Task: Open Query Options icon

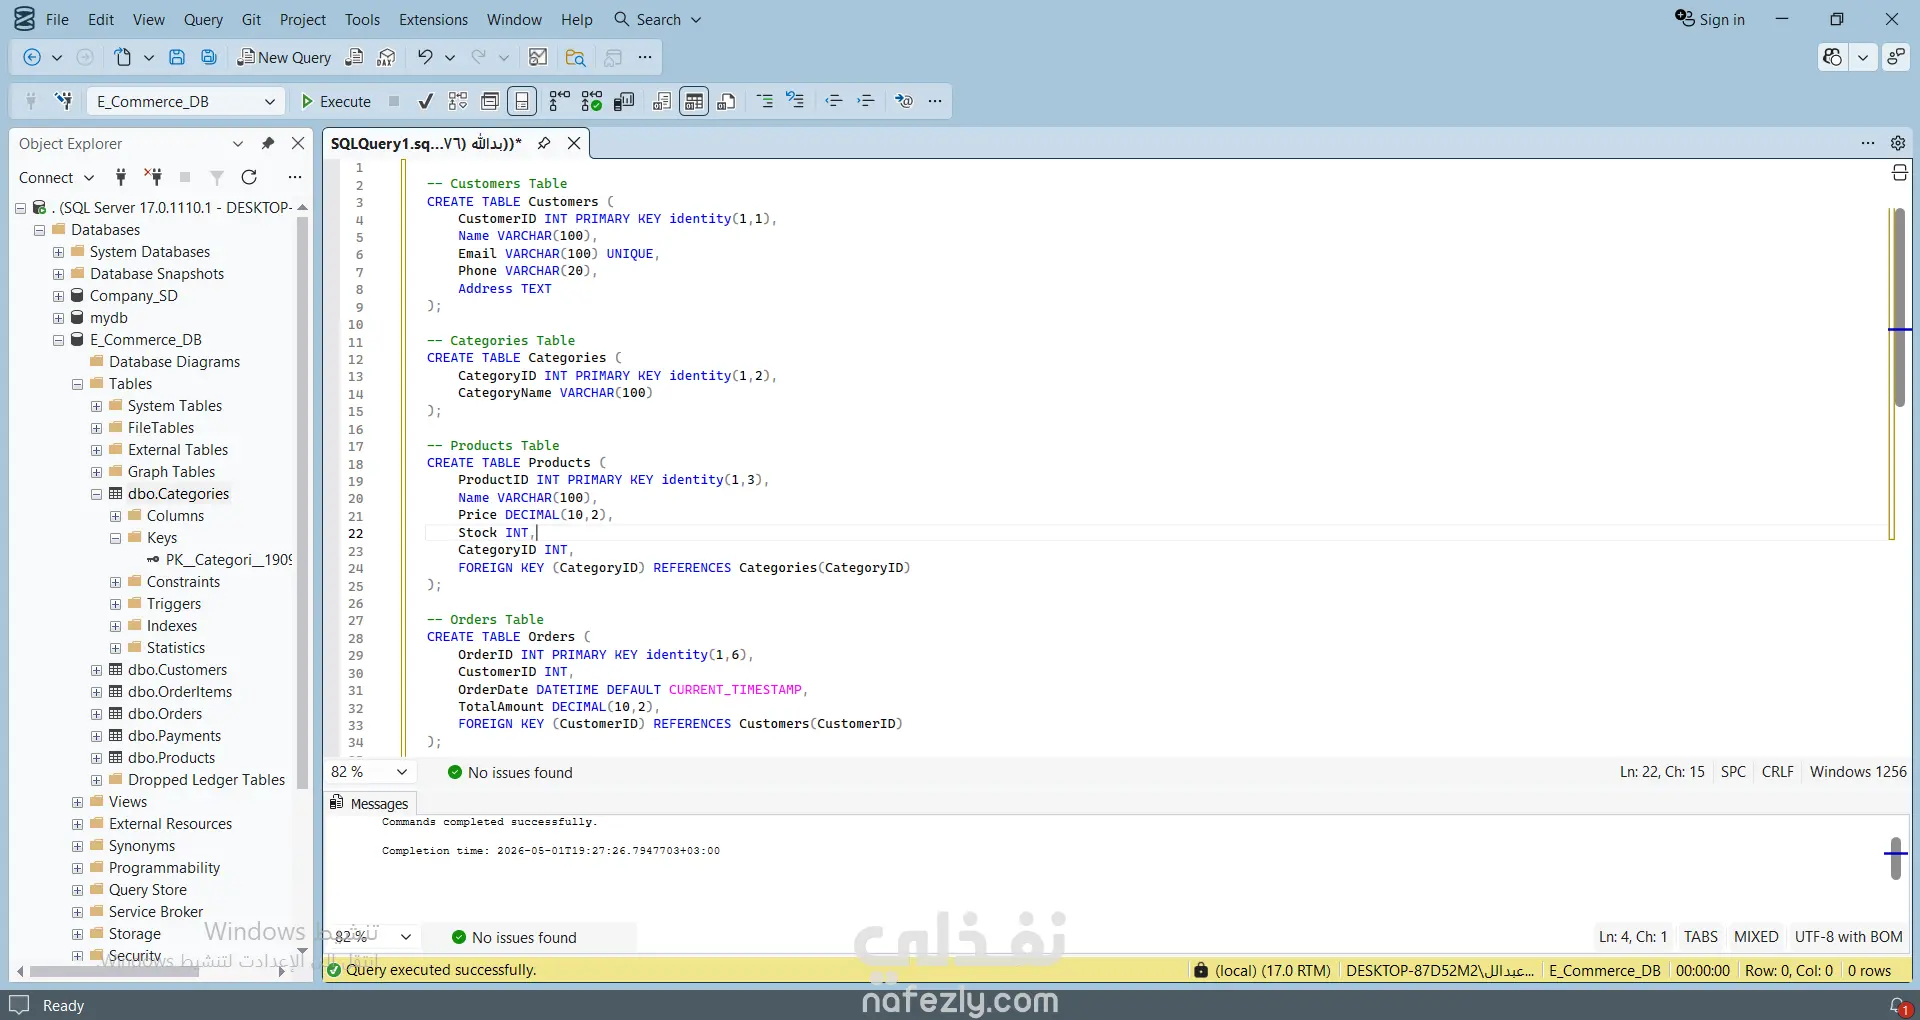Action: (x=490, y=101)
